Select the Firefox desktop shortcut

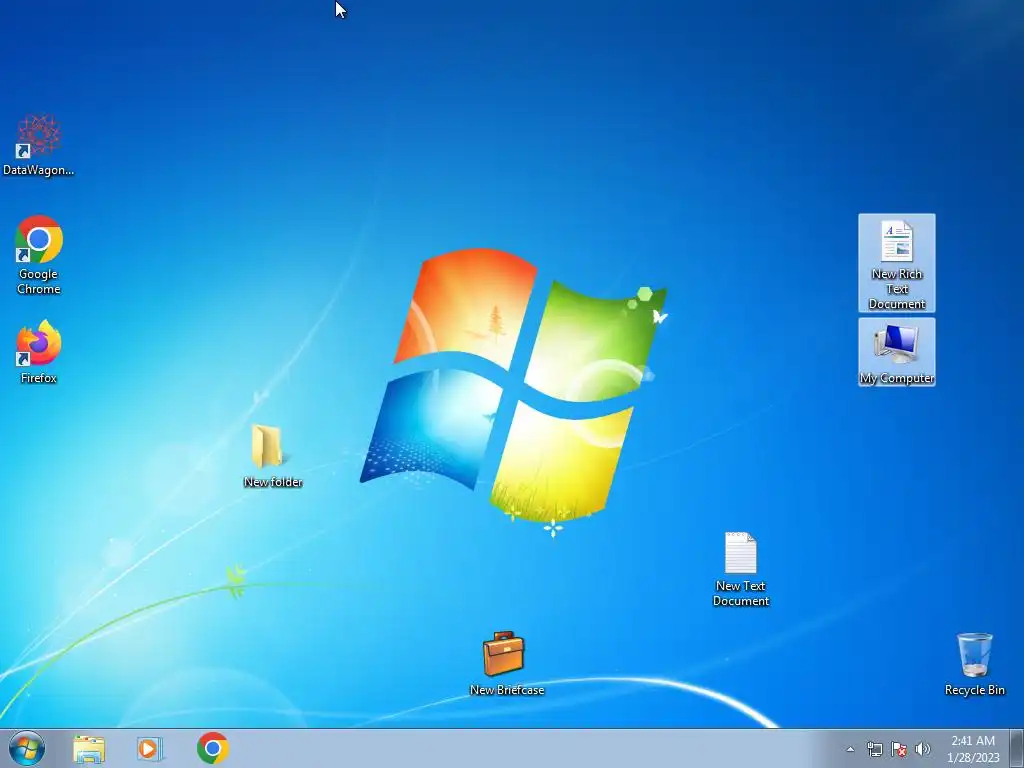tap(39, 343)
